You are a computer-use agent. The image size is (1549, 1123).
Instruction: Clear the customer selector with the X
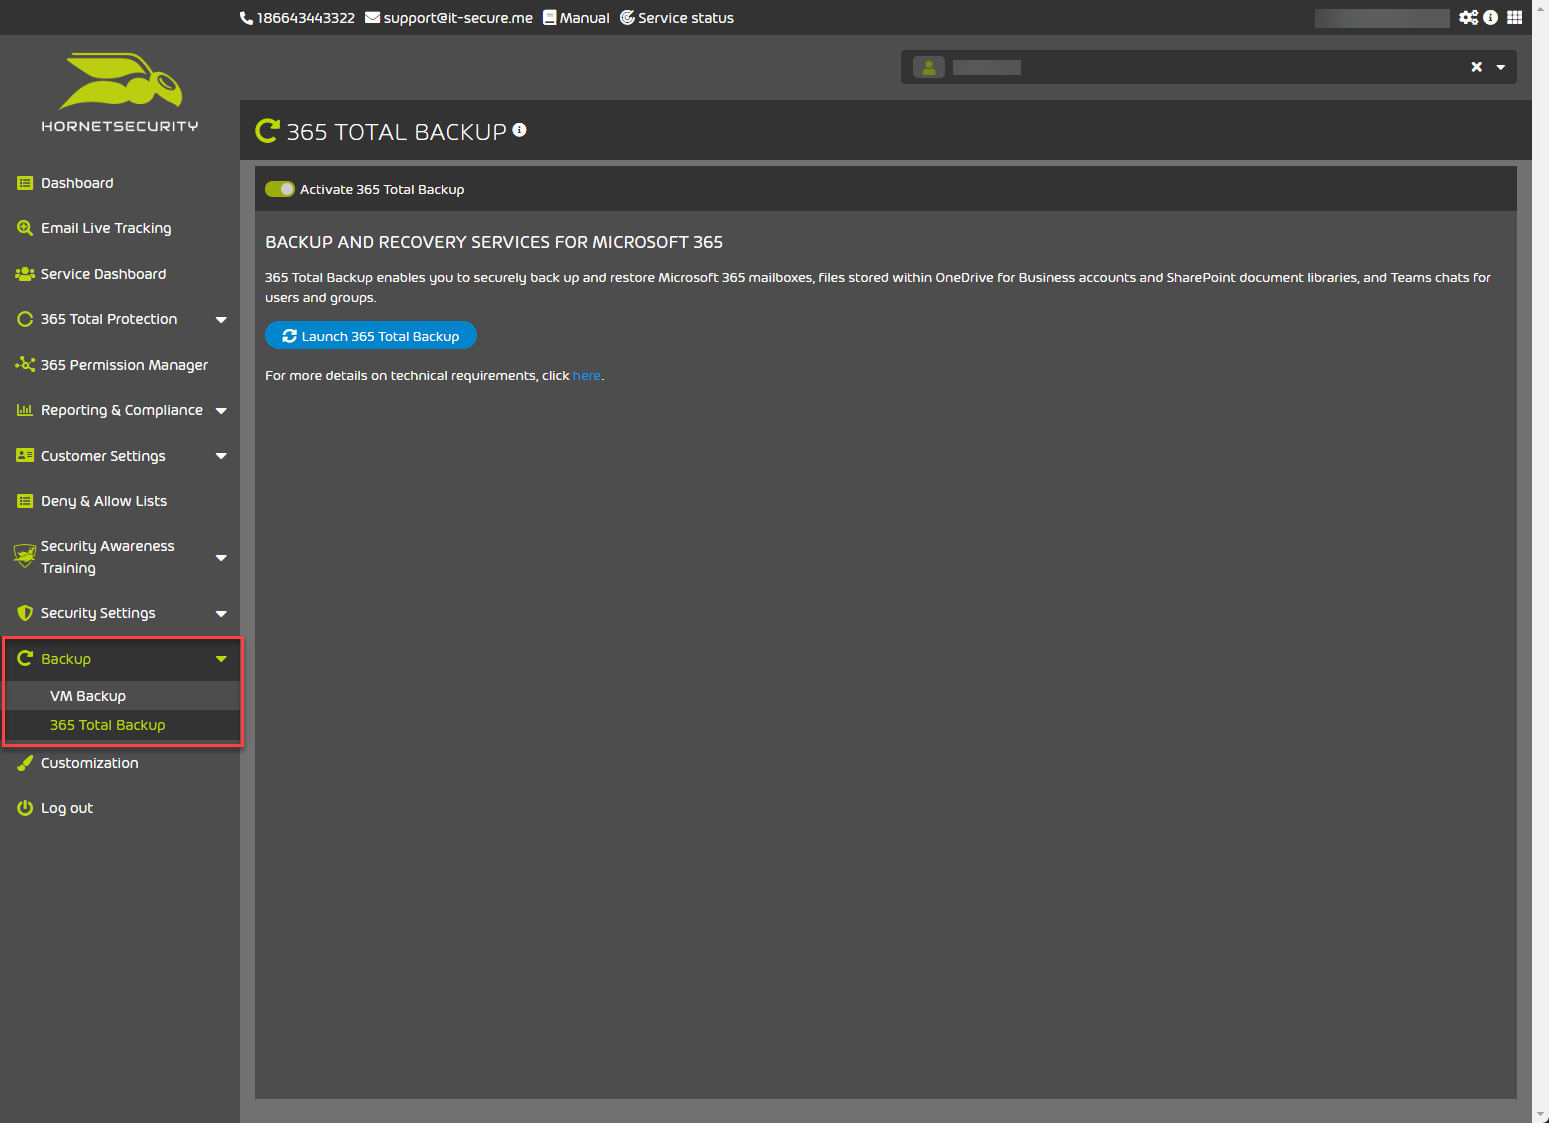point(1476,67)
